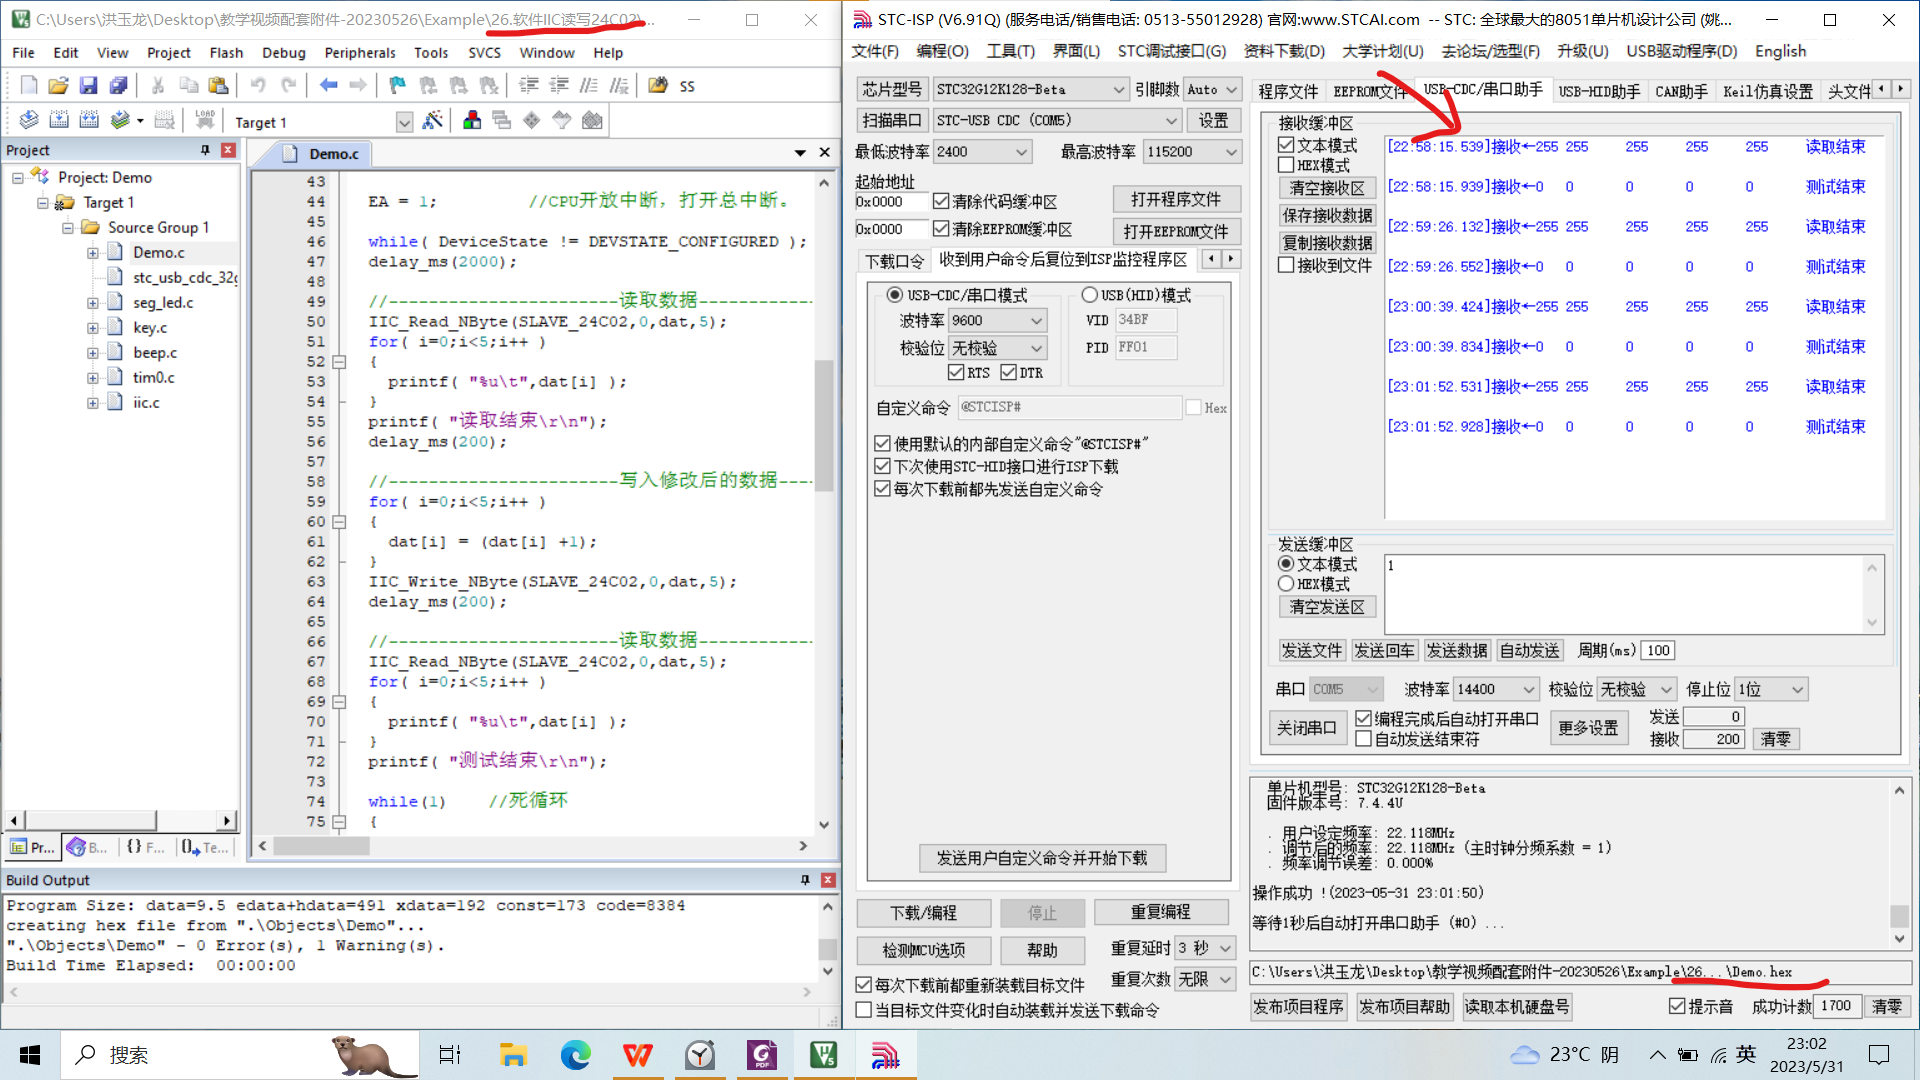Unindent selected lines icon
This screenshot has height=1080, width=1920.
pos(559,86)
